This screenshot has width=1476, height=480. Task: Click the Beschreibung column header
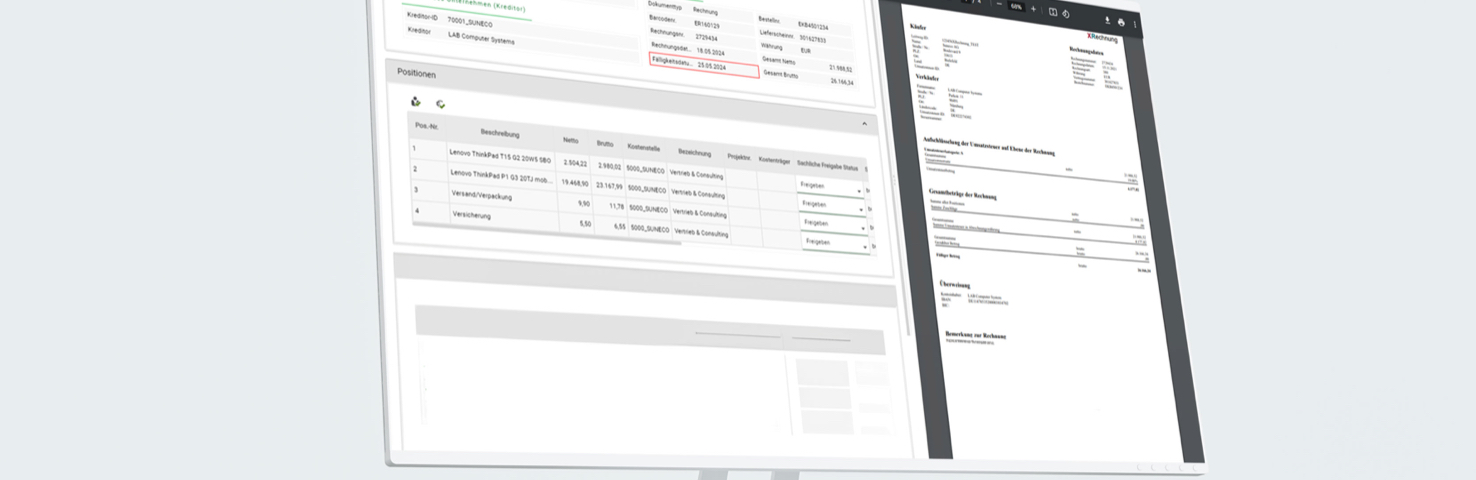point(500,133)
